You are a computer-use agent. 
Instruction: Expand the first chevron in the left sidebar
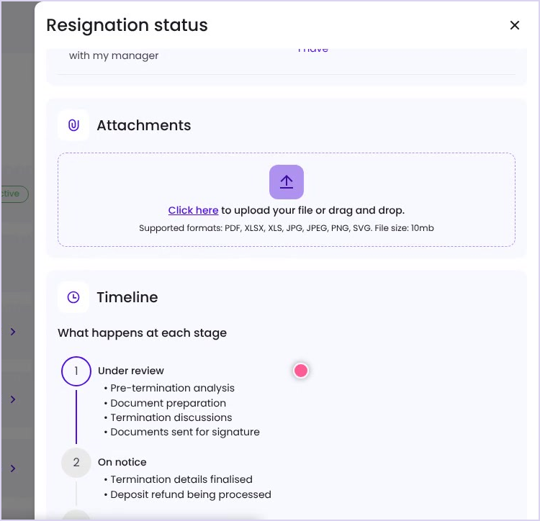pos(13,332)
